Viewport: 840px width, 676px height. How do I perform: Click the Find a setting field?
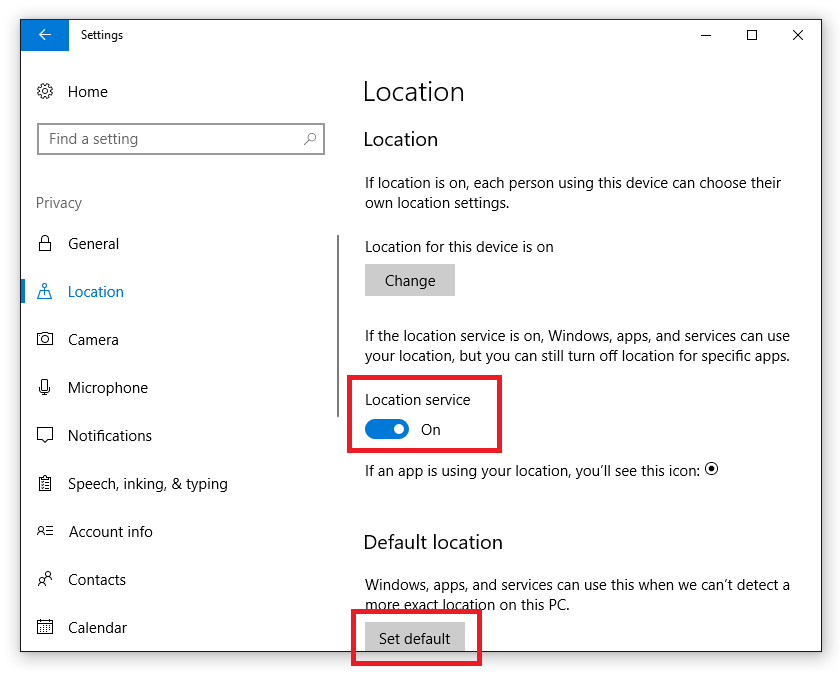181,139
